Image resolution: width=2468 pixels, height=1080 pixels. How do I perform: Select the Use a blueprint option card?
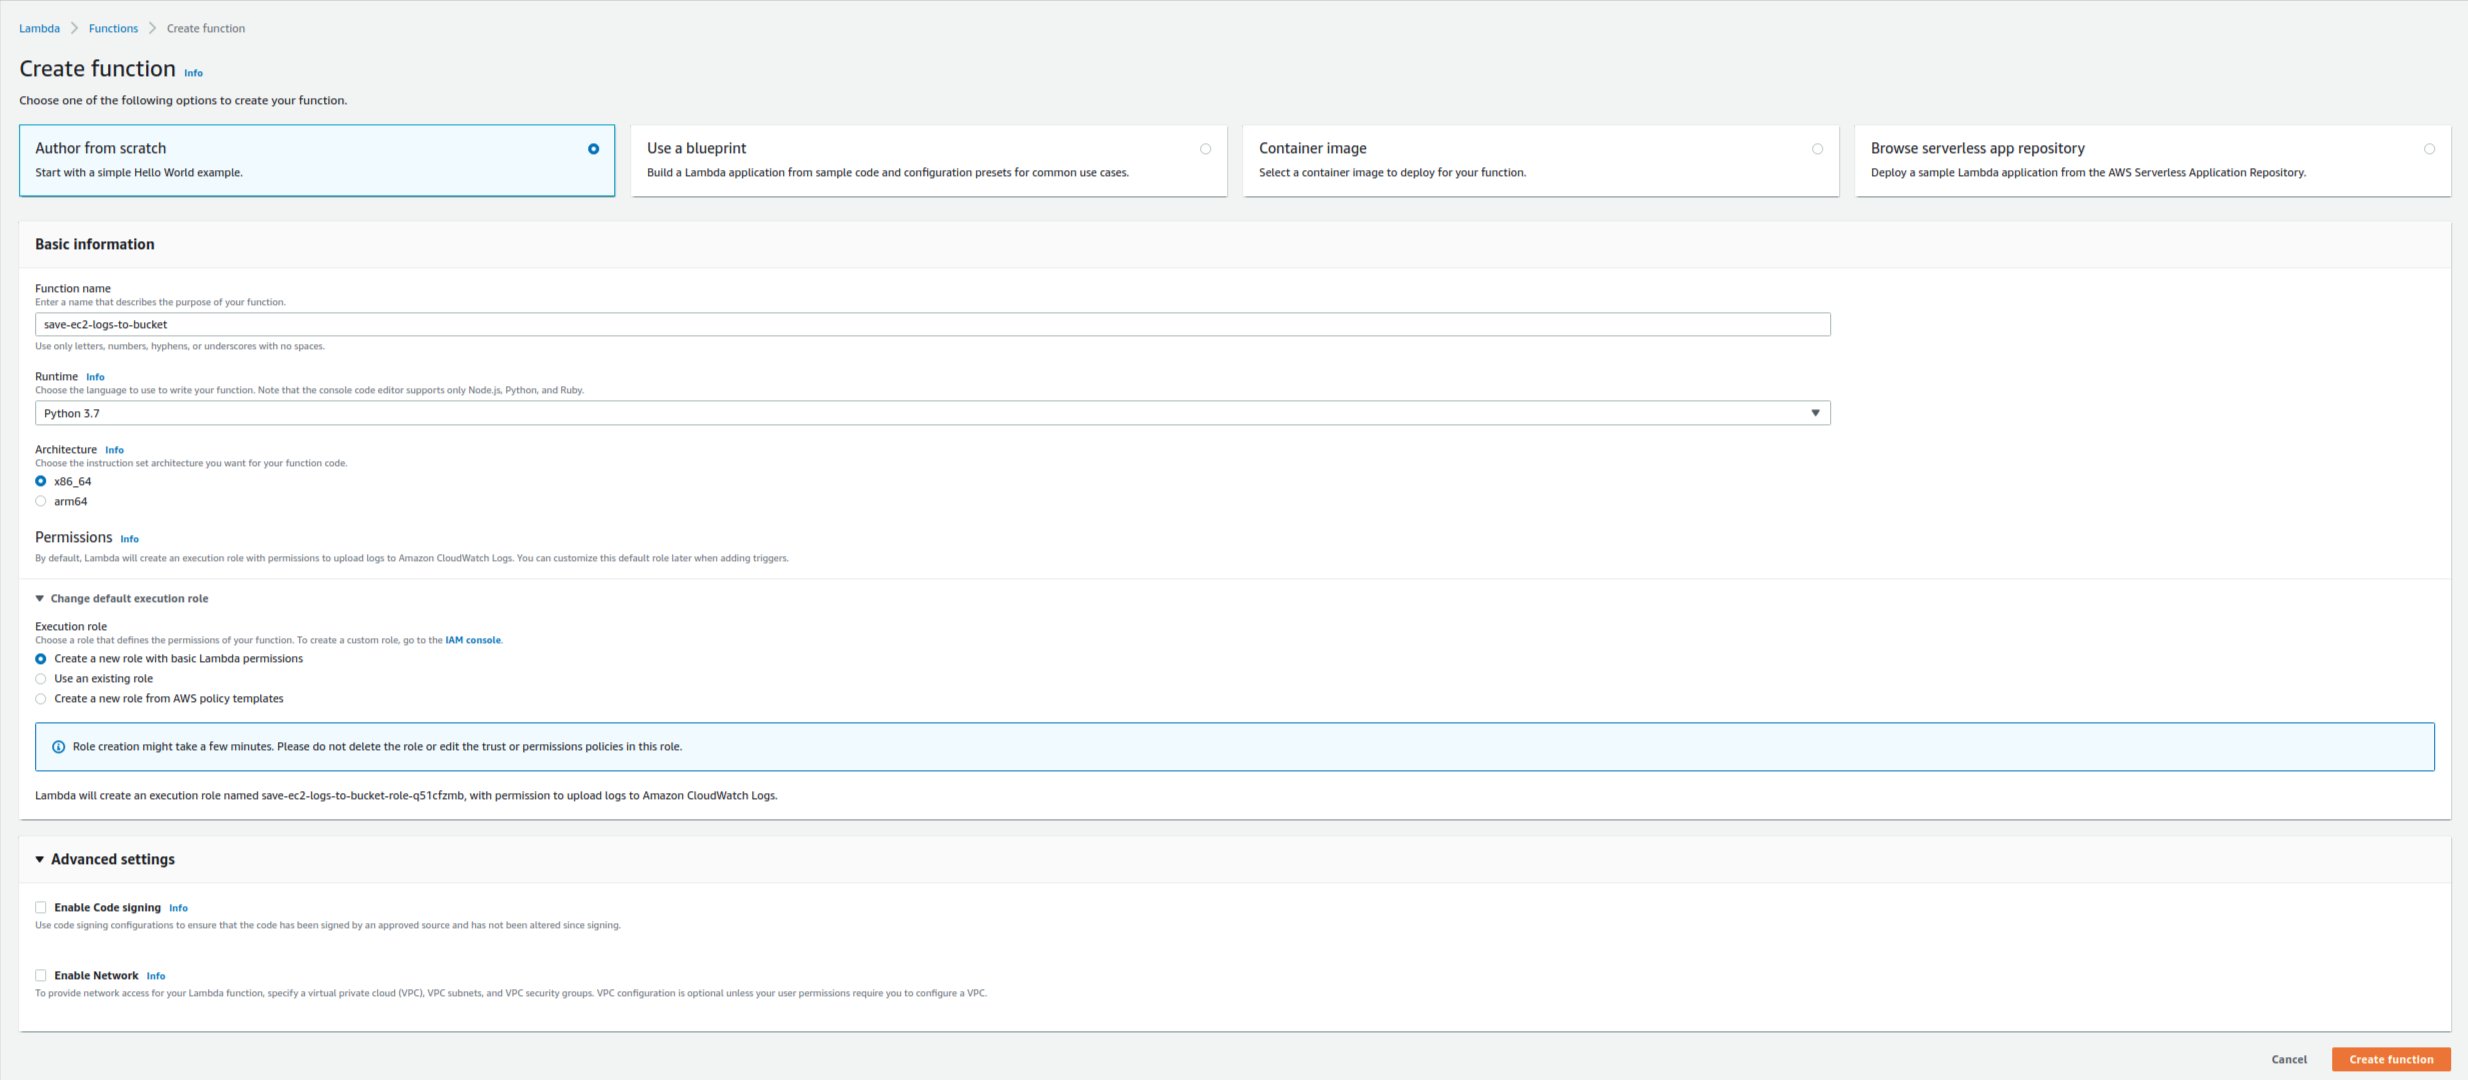(x=928, y=160)
